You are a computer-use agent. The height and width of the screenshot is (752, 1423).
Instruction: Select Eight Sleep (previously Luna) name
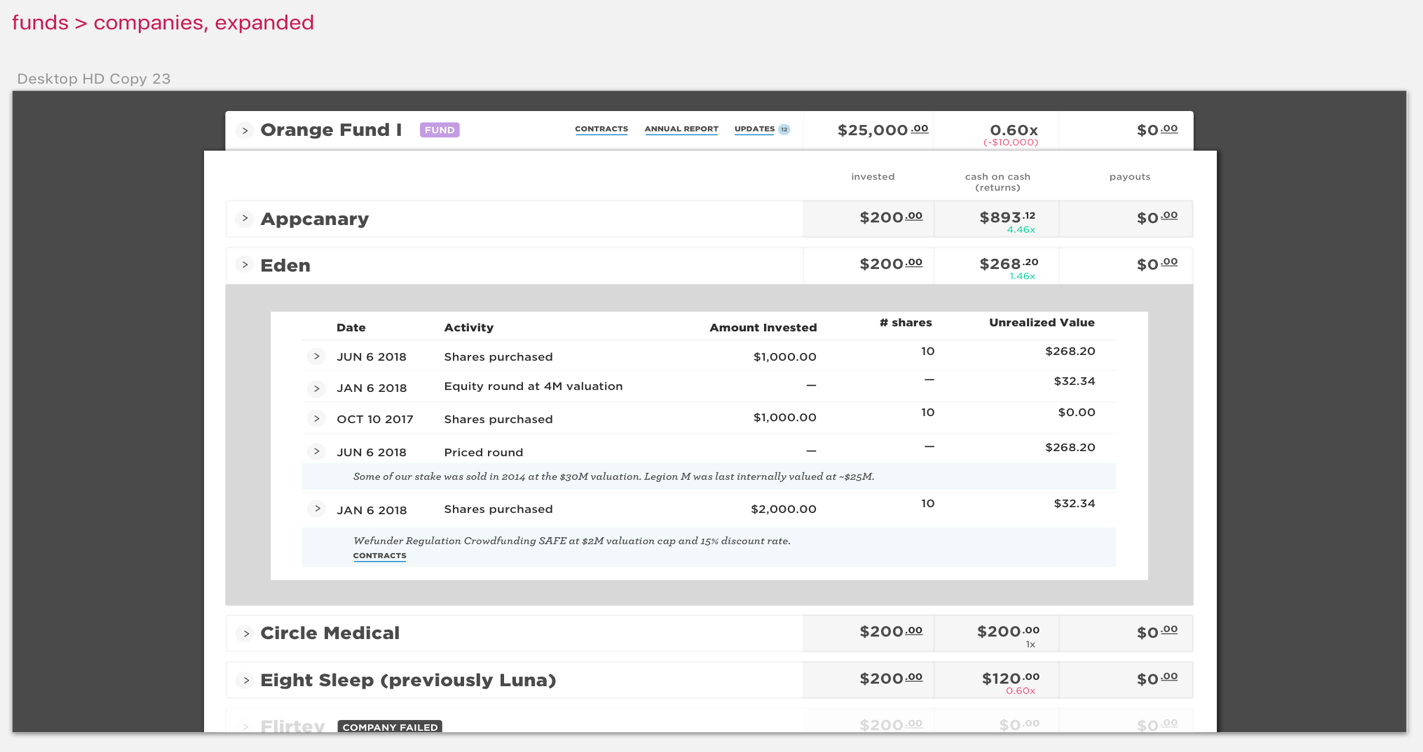point(408,680)
